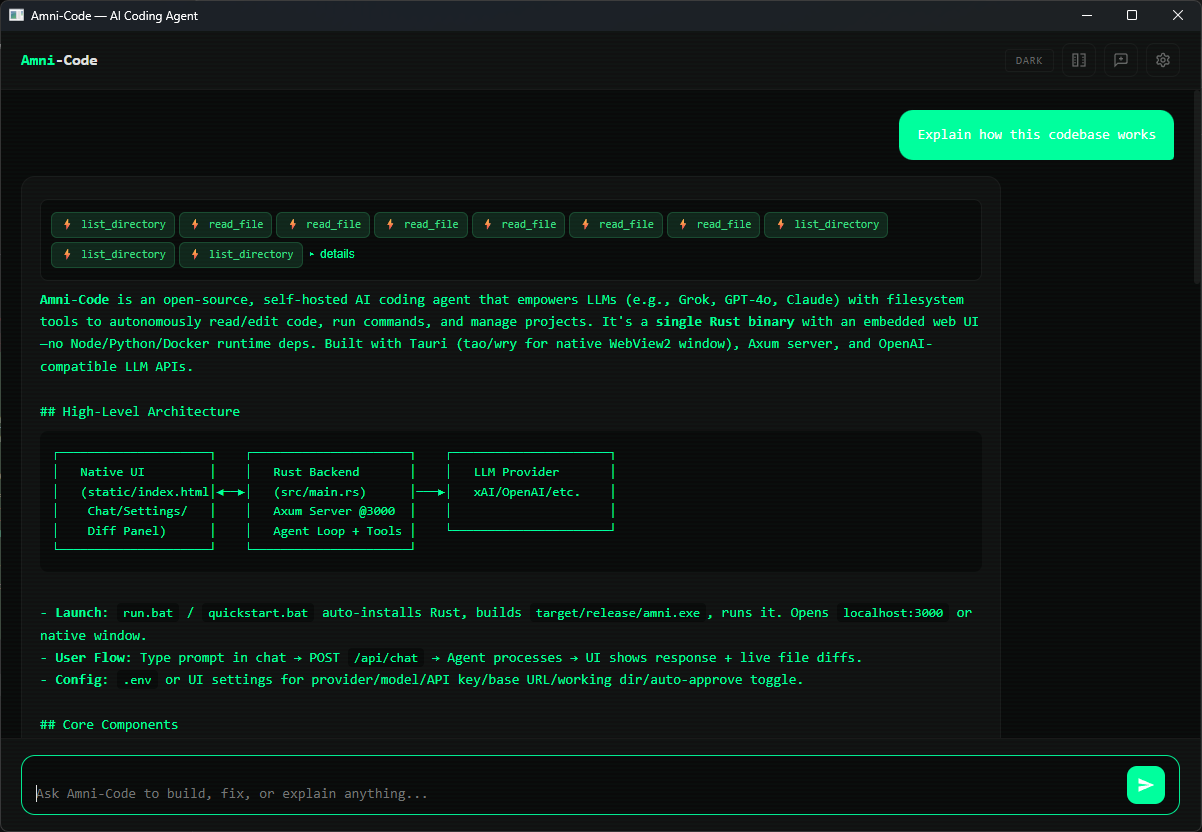Switch theme using the DARK toggle
This screenshot has height=832, width=1202.
click(1029, 60)
